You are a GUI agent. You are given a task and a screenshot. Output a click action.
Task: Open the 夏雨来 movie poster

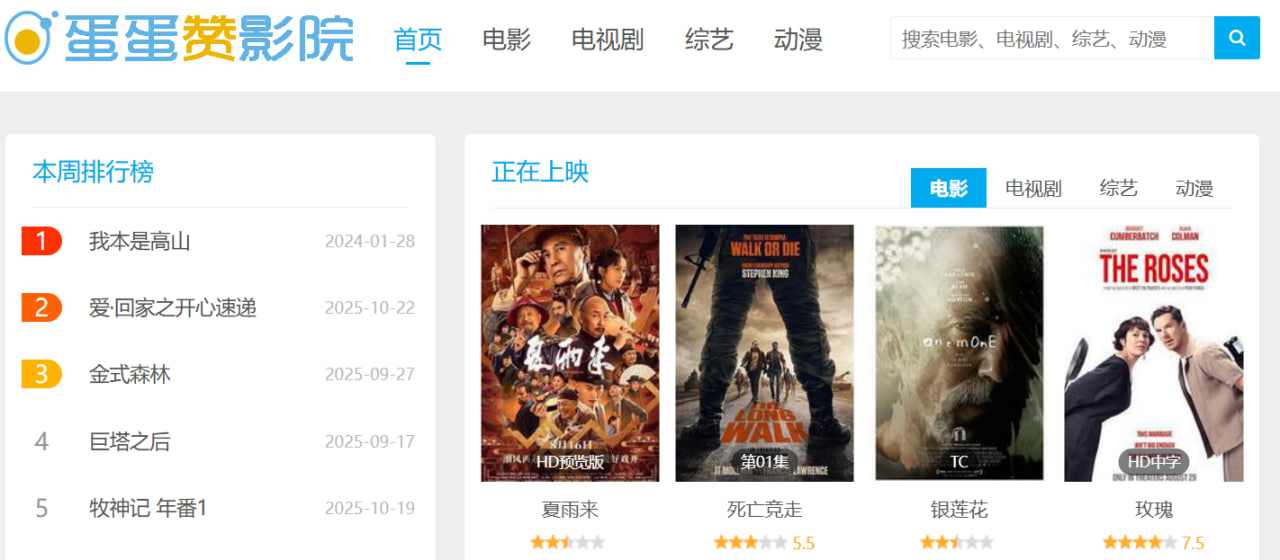tap(570, 353)
